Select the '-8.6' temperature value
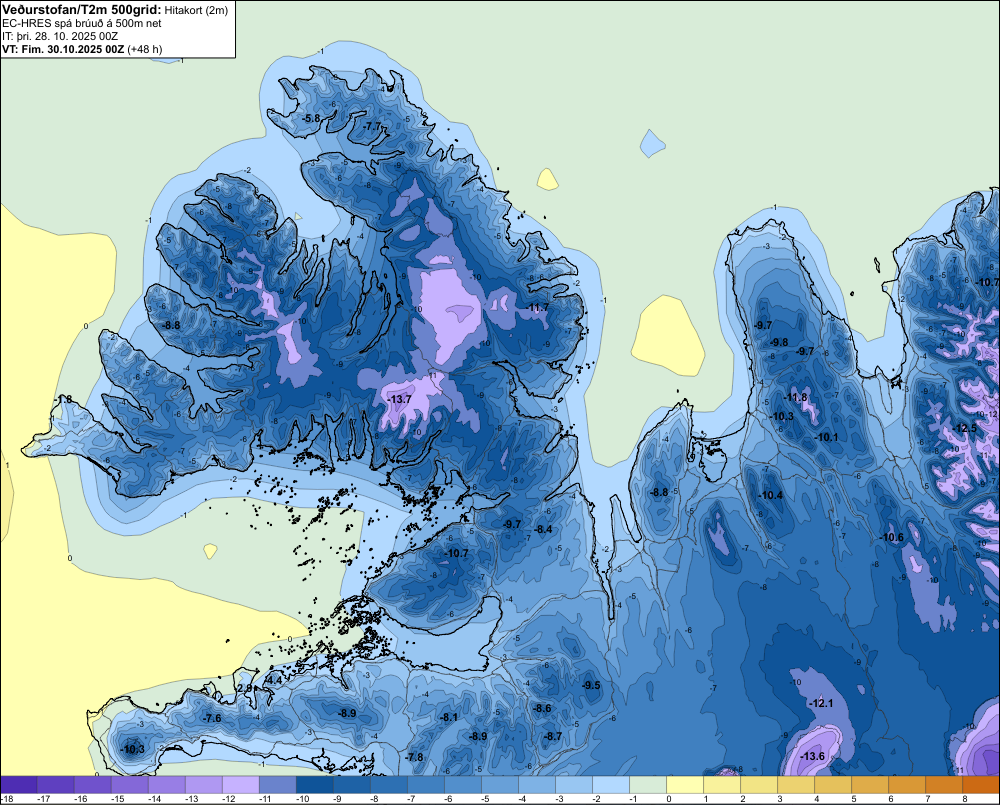Image resolution: width=1000 pixels, height=805 pixels. coord(542,708)
